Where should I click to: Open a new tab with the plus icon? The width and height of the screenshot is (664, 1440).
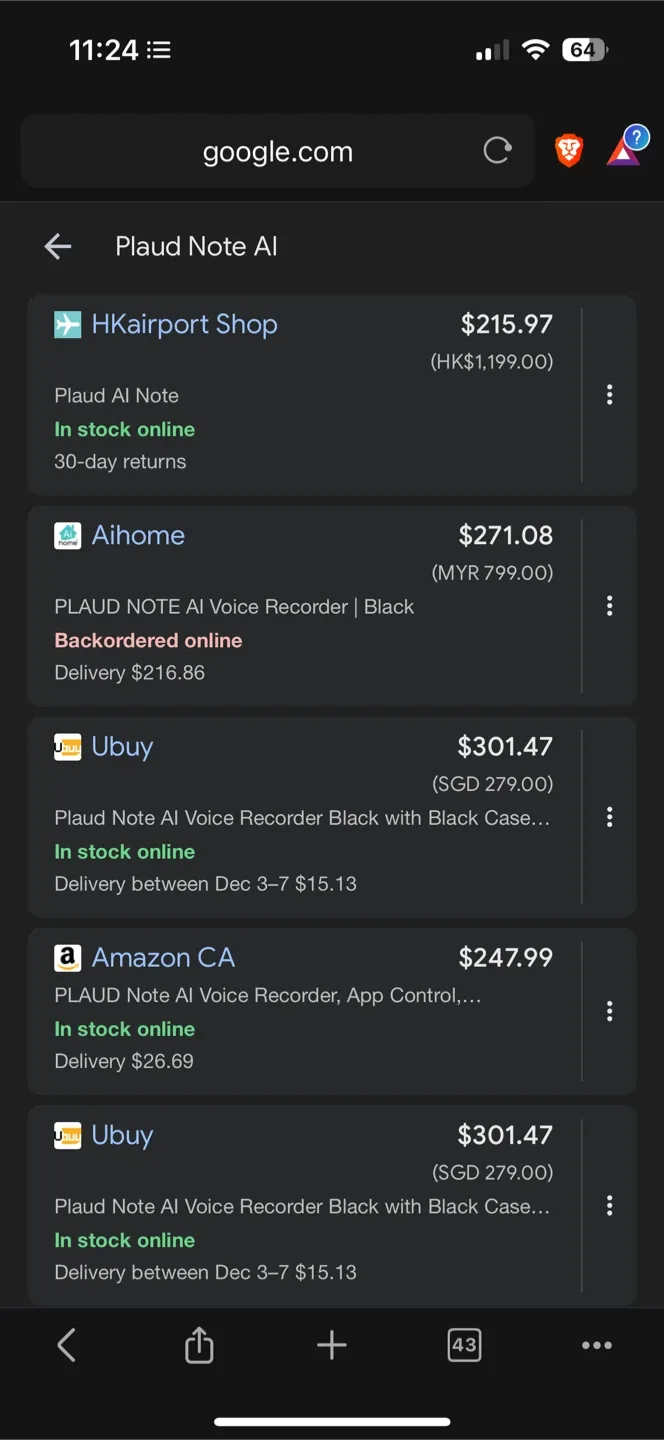[x=331, y=1345]
